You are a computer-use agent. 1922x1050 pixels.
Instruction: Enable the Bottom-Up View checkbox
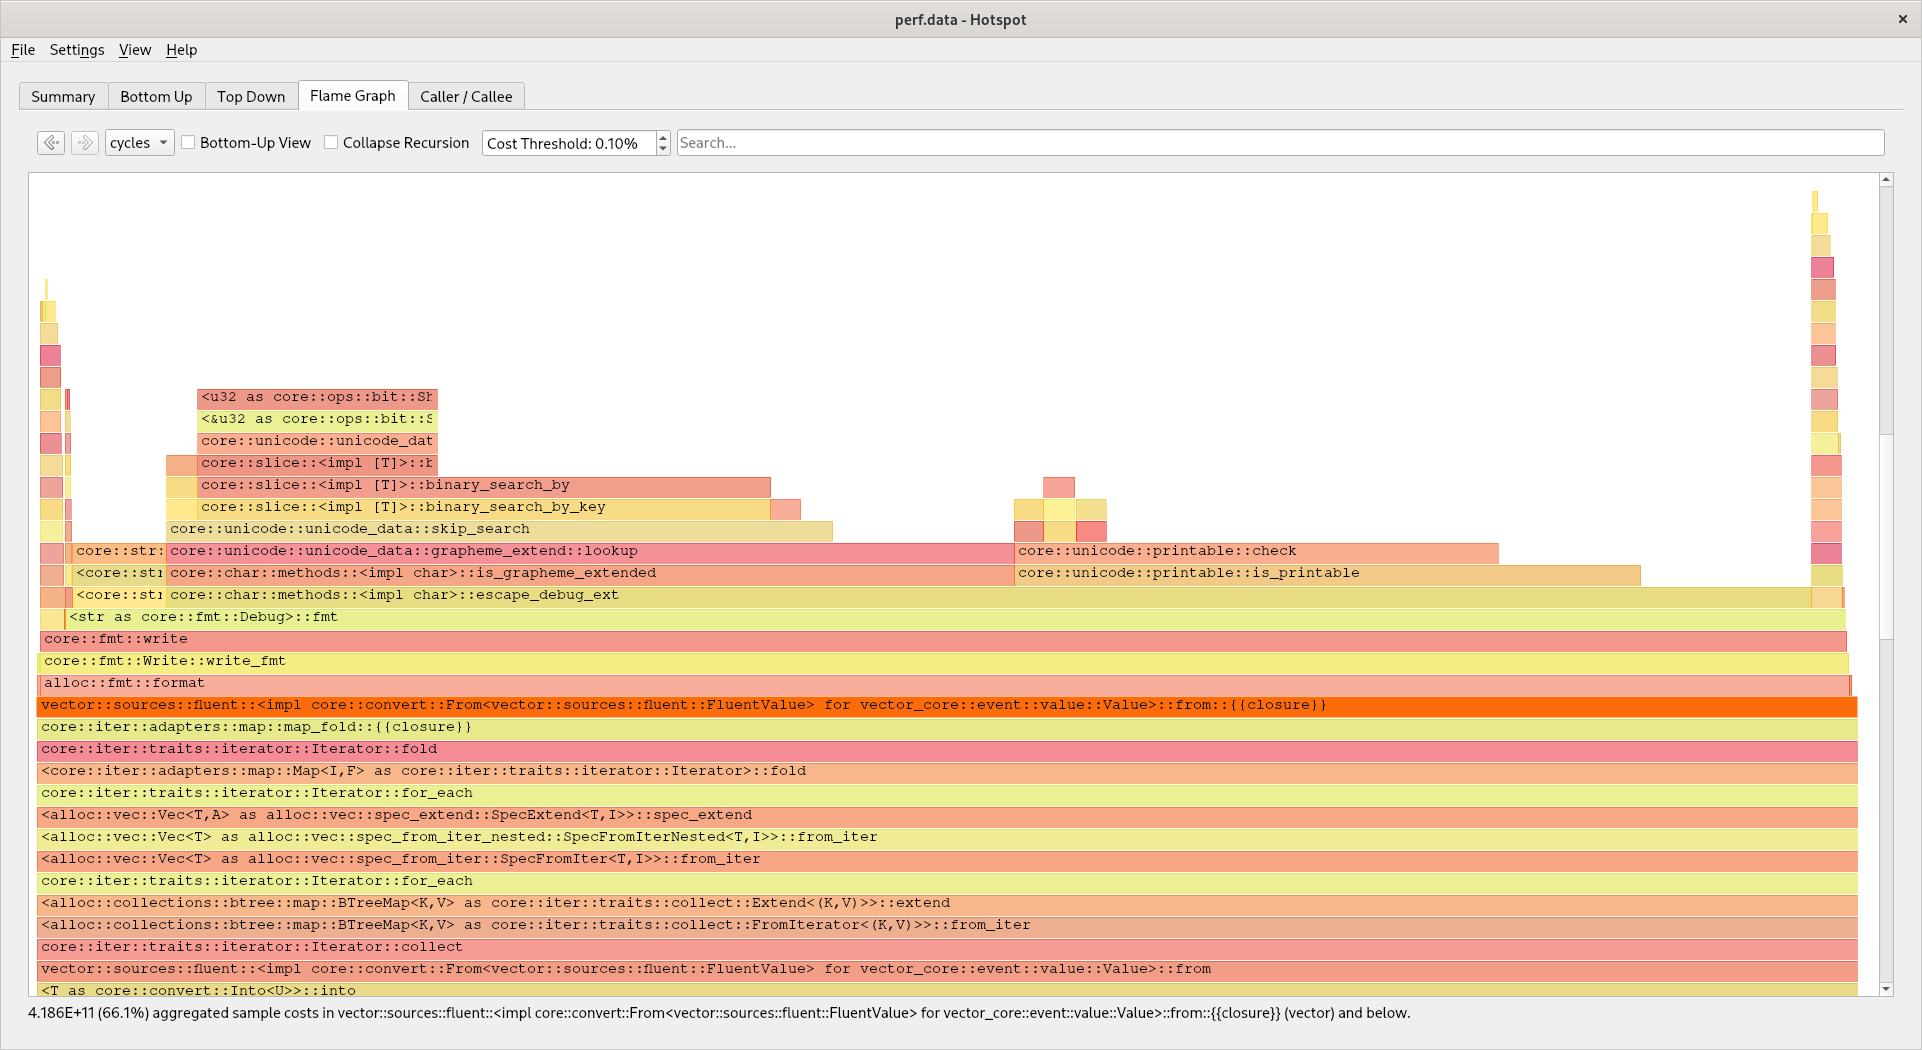pos(188,142)
